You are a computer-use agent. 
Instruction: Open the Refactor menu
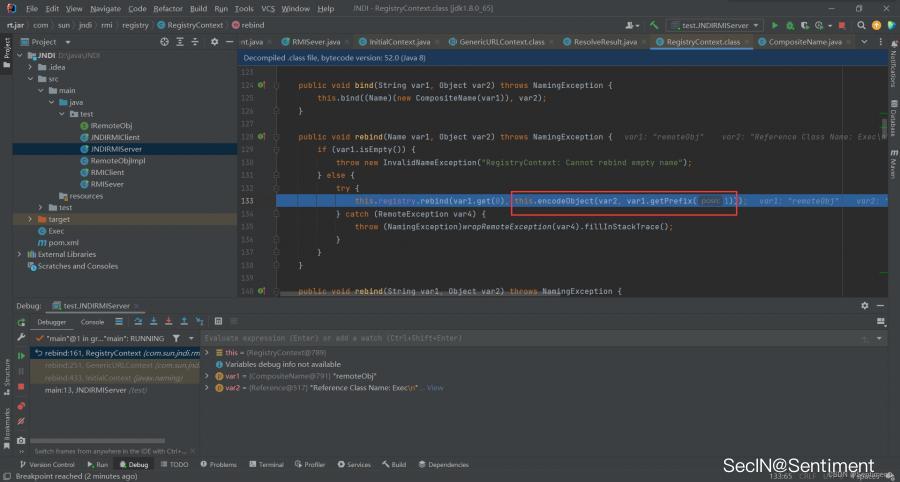pos(168,8)
